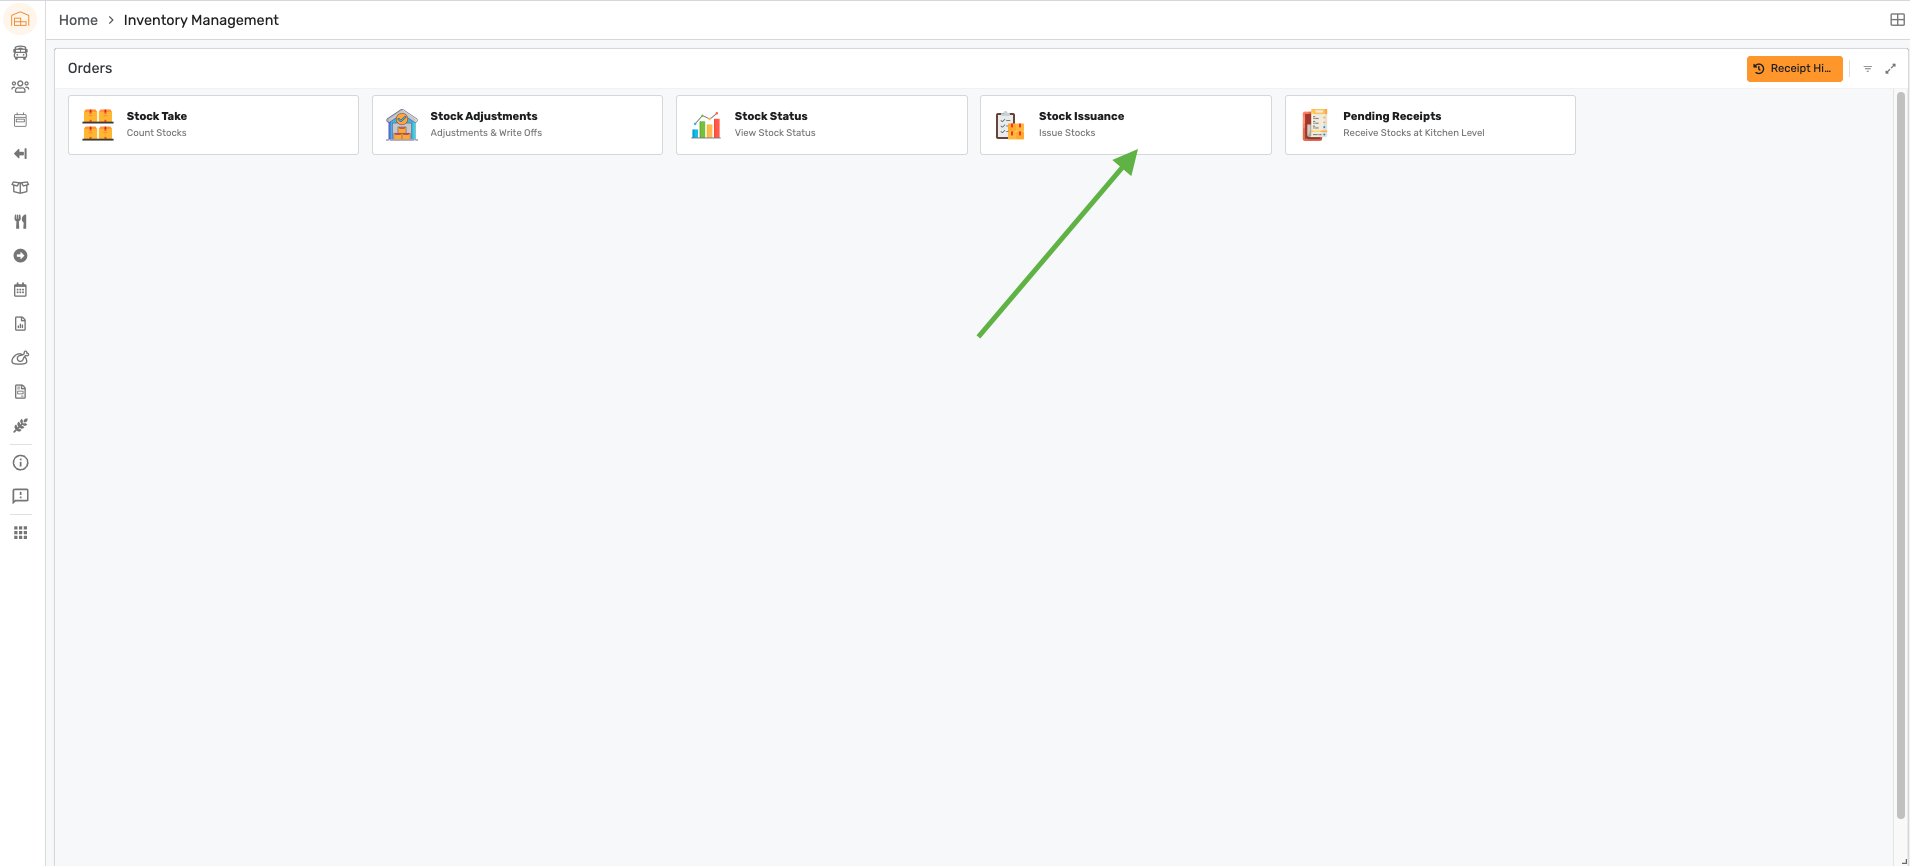Click 'Issue Stocks' subtitle text
This screenshot has height=866, width=1910.
[1067, 133]
